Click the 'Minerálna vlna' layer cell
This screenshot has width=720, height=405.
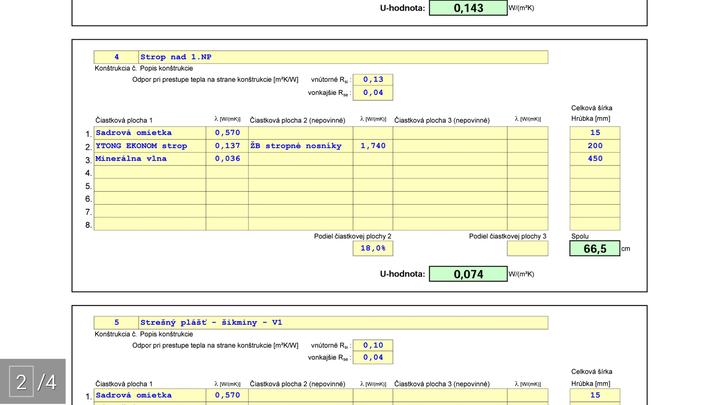(x=150, y=159)
